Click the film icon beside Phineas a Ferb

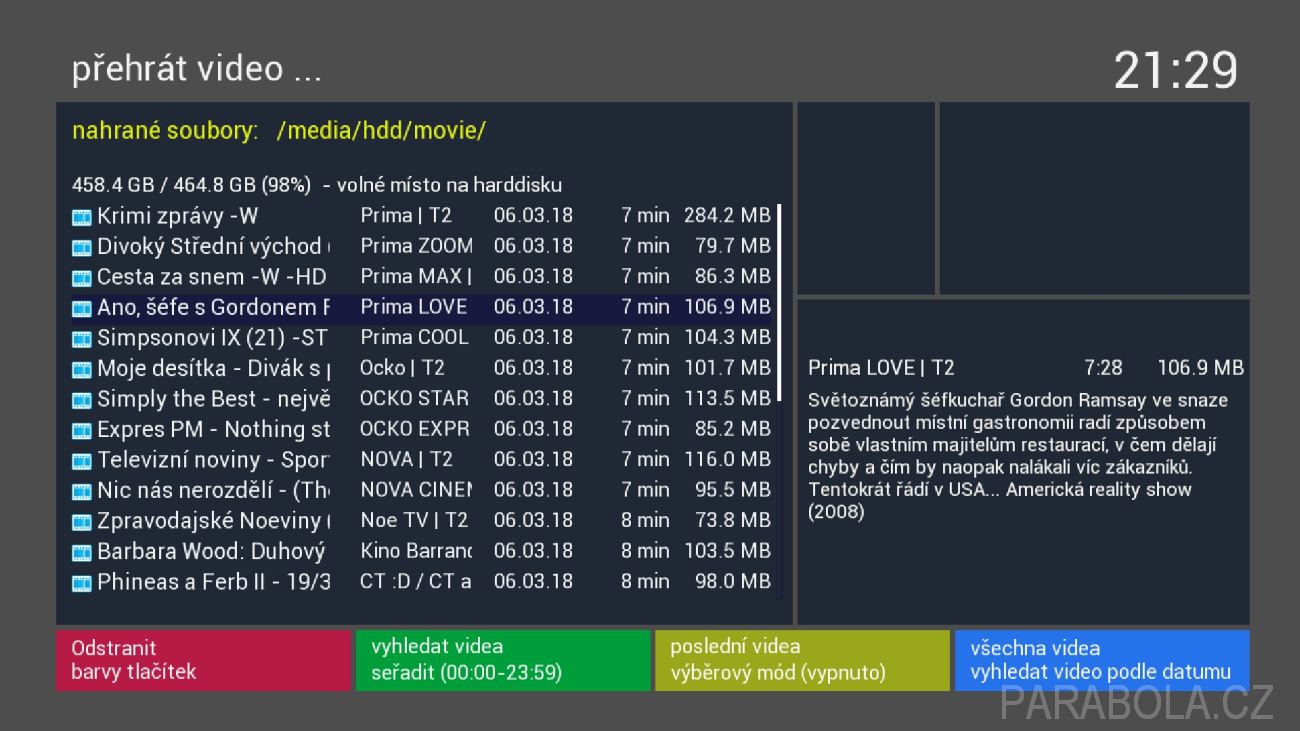coord(81,583)
